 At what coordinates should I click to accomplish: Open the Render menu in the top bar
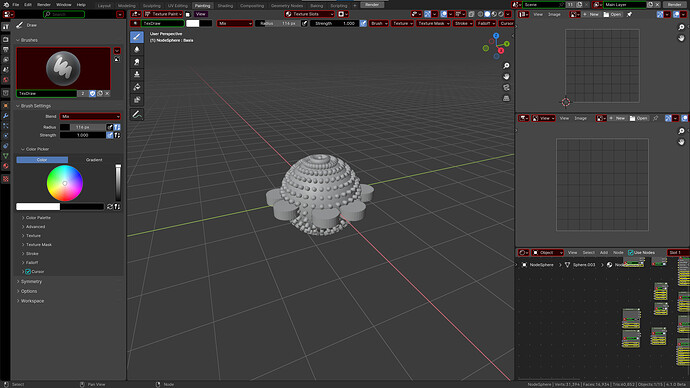(44, 5)
